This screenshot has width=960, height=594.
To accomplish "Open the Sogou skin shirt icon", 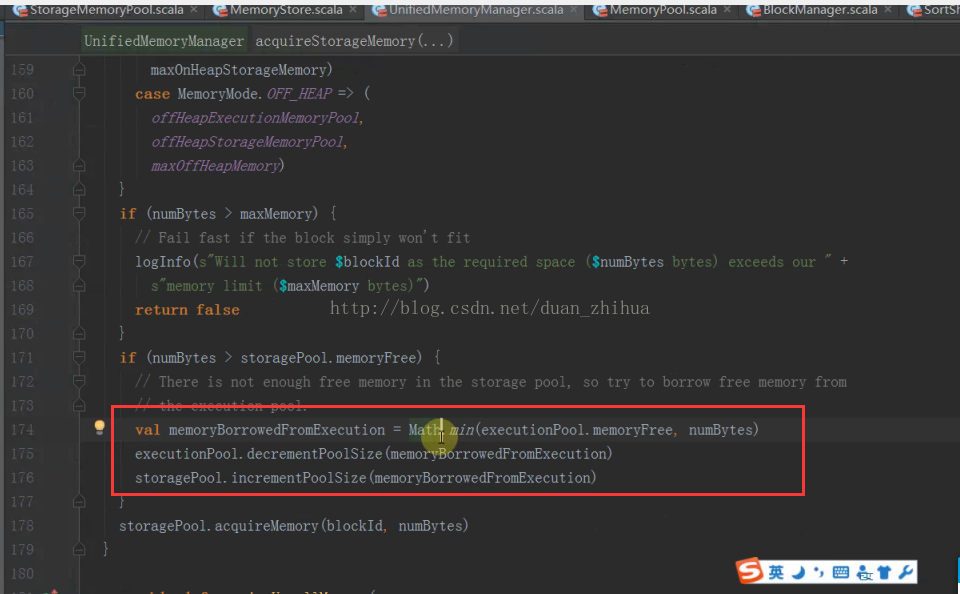I will click(884, 573).
